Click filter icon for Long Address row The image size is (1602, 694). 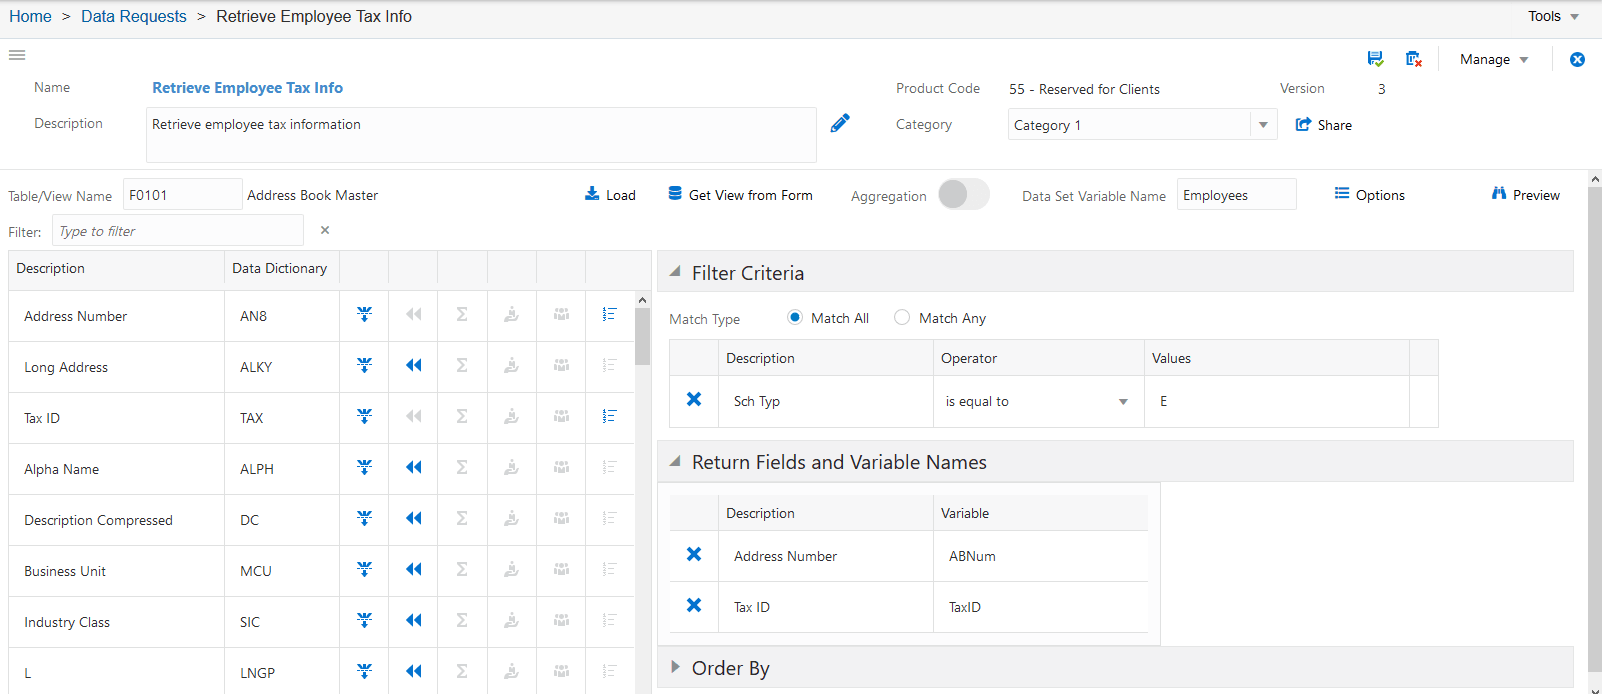[x=364, y=366]
